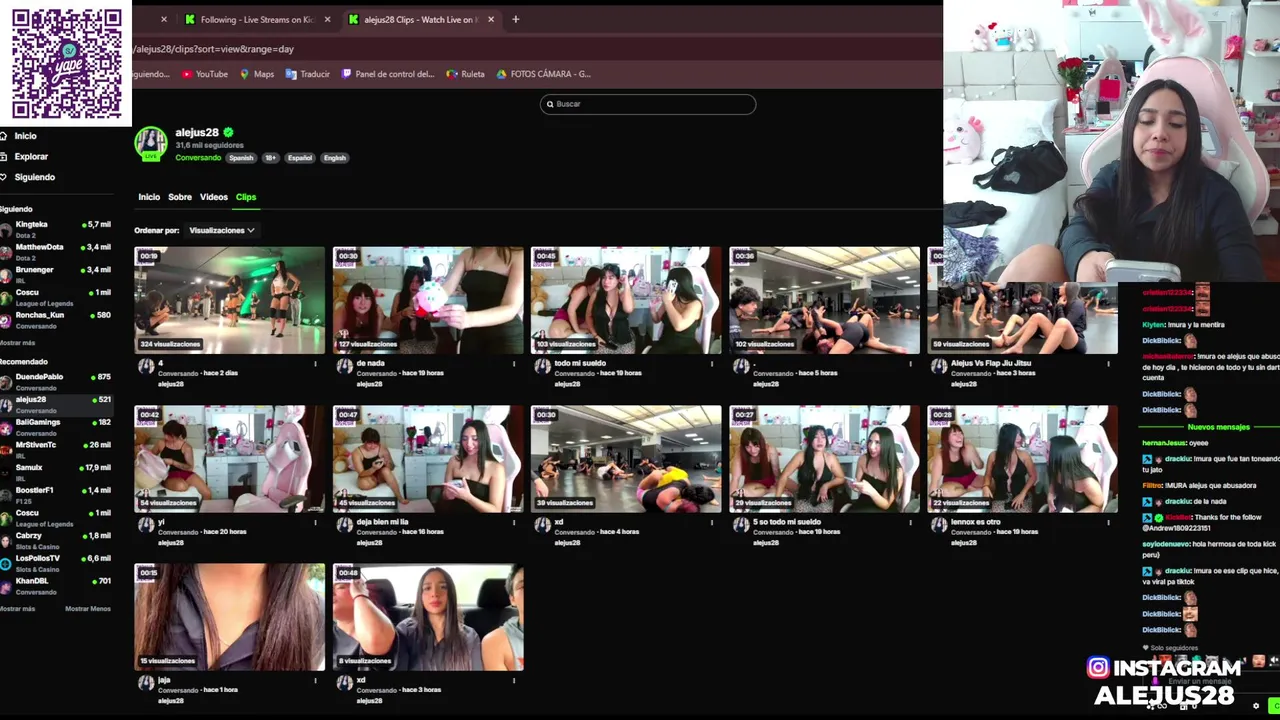Select the Clips channel tab

[246, 197]
